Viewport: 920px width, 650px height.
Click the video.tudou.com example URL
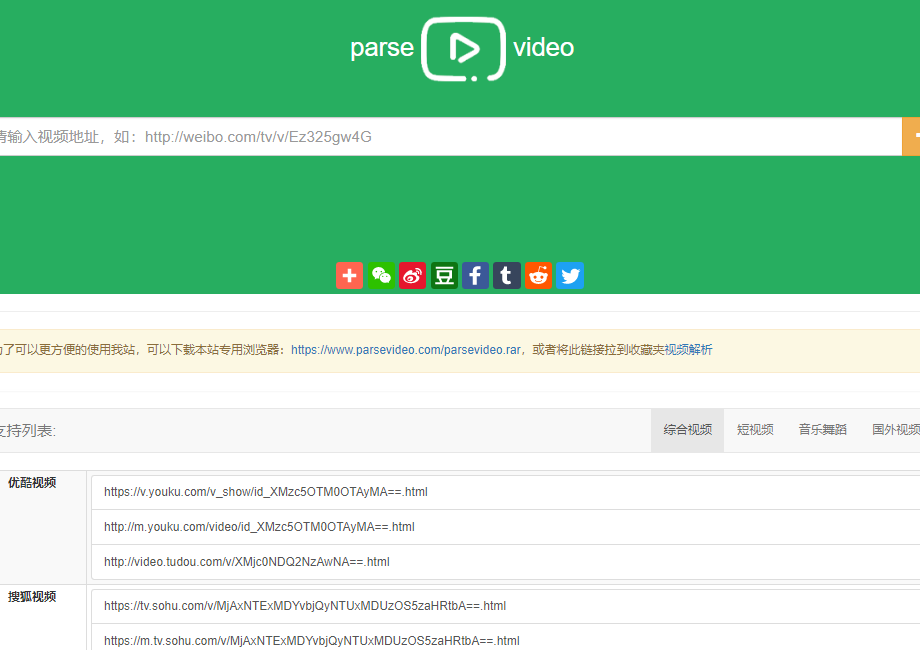(x=247, y=561)
